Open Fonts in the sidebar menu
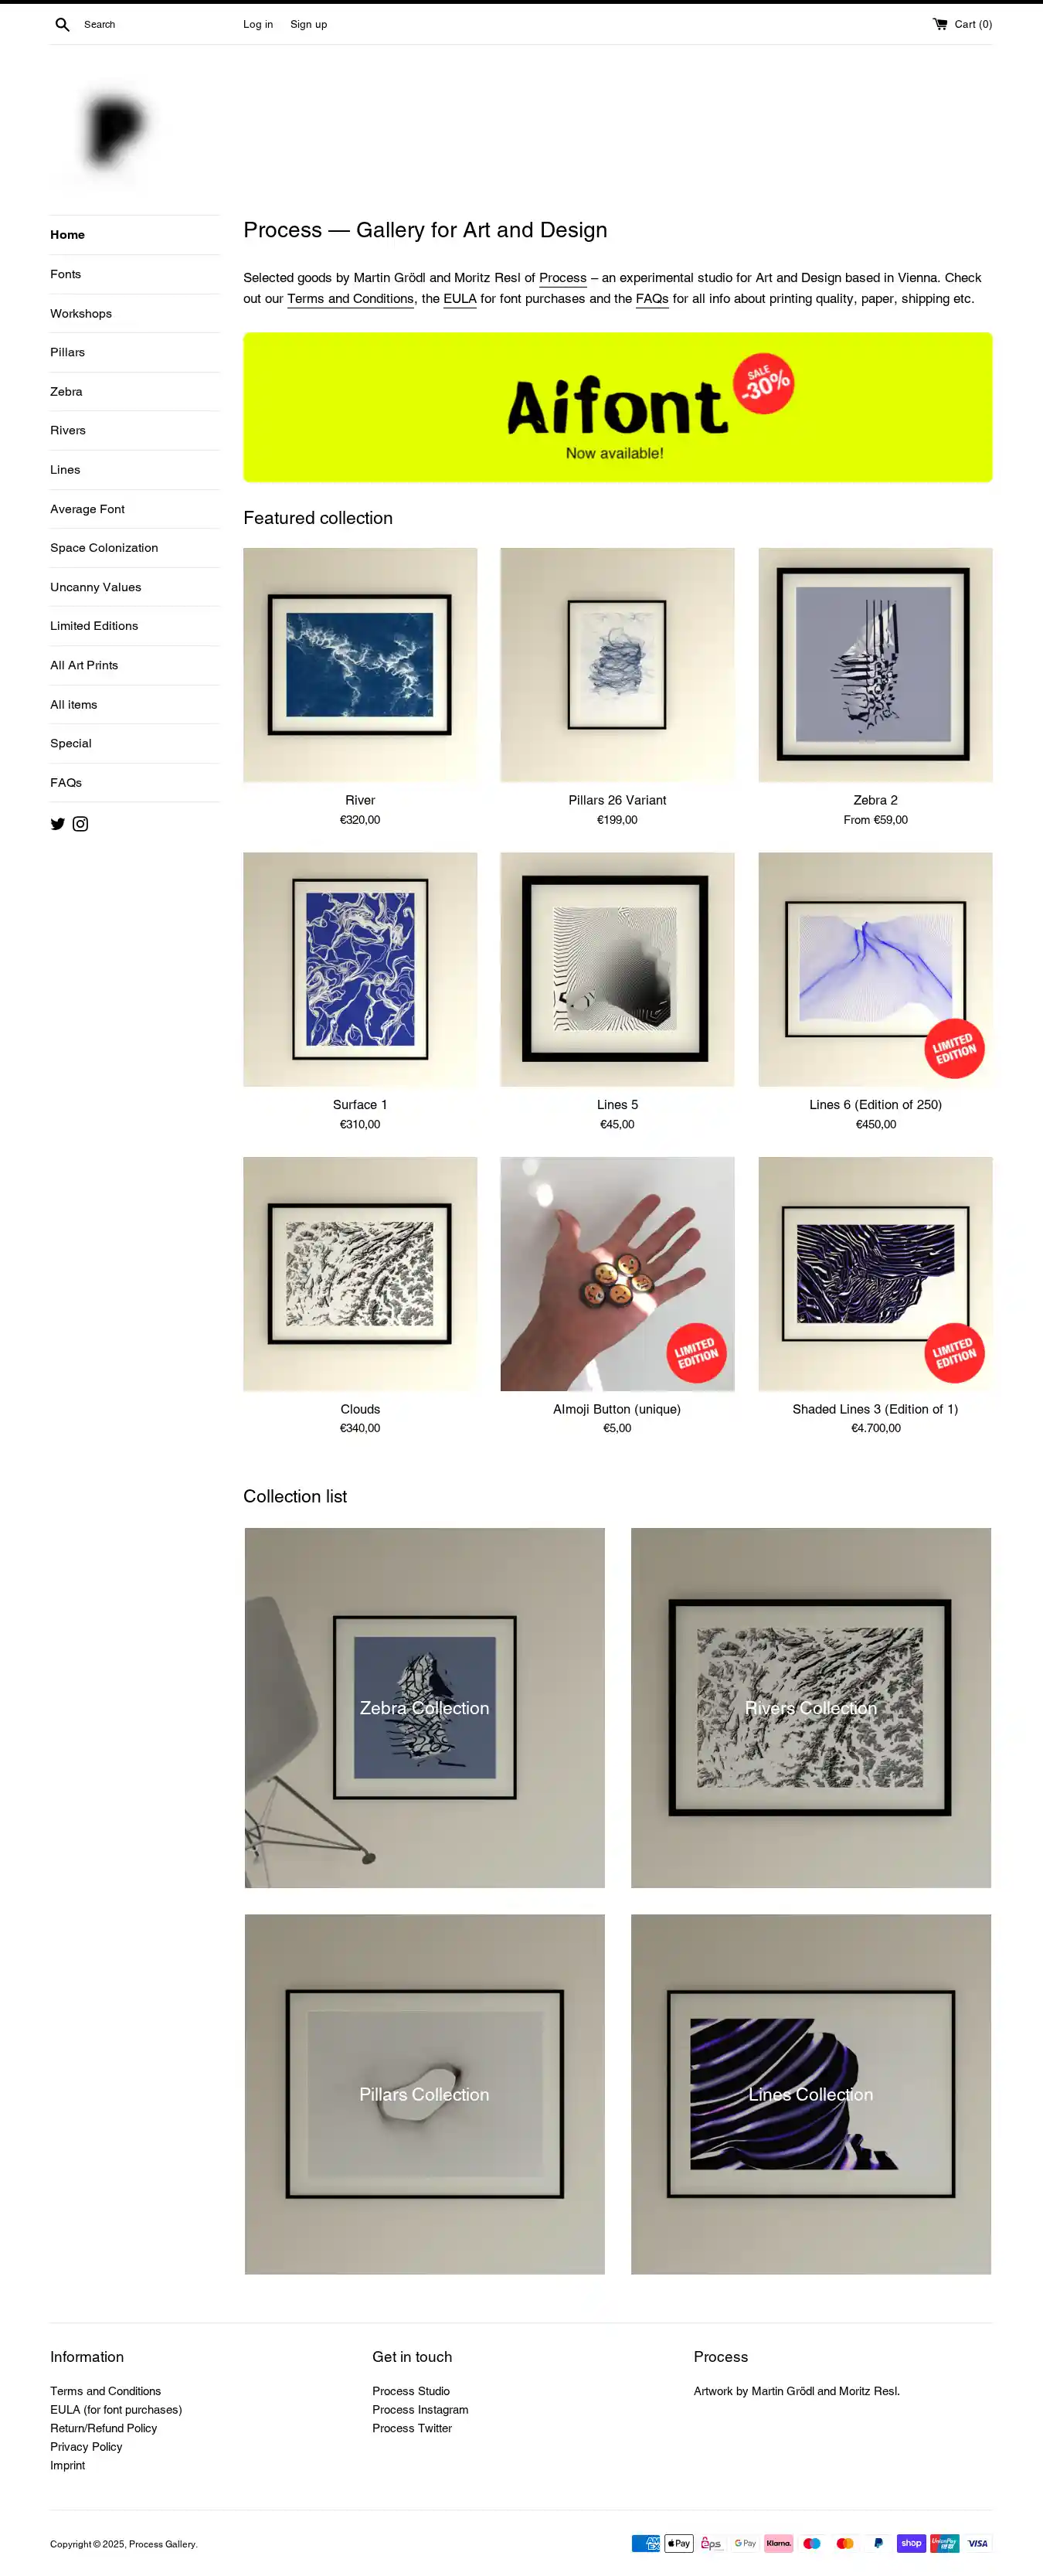Screen dimensions: 1043x2576 [x=66, y=274]
